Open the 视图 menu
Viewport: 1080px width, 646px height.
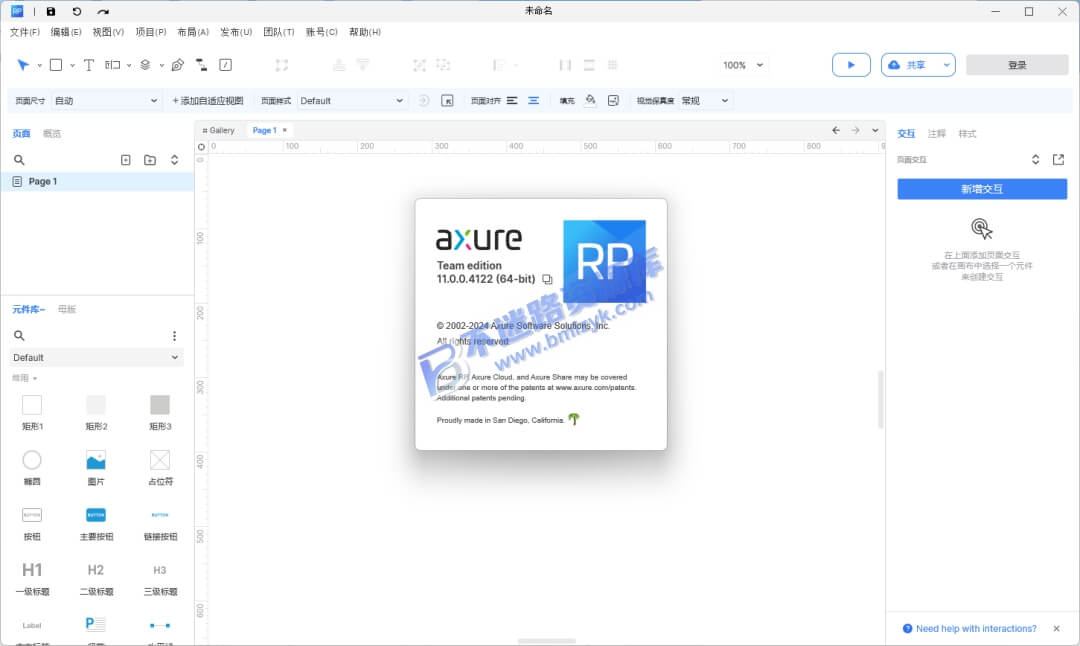pos(108,32)
